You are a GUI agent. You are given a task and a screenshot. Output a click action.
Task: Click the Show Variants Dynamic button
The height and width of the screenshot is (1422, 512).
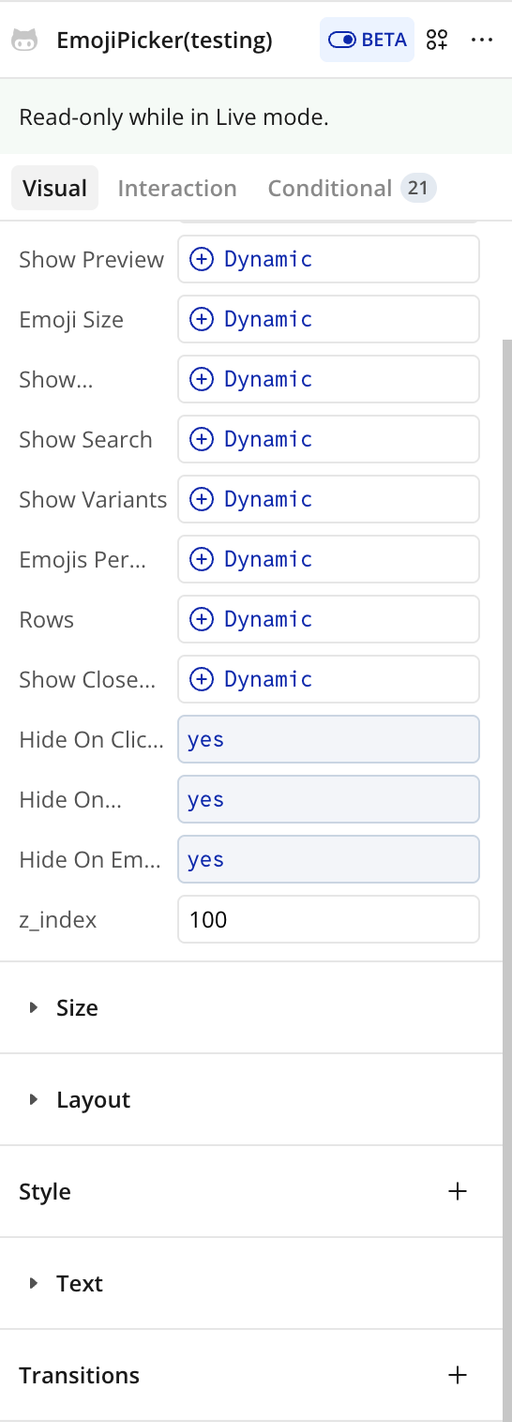329,499
